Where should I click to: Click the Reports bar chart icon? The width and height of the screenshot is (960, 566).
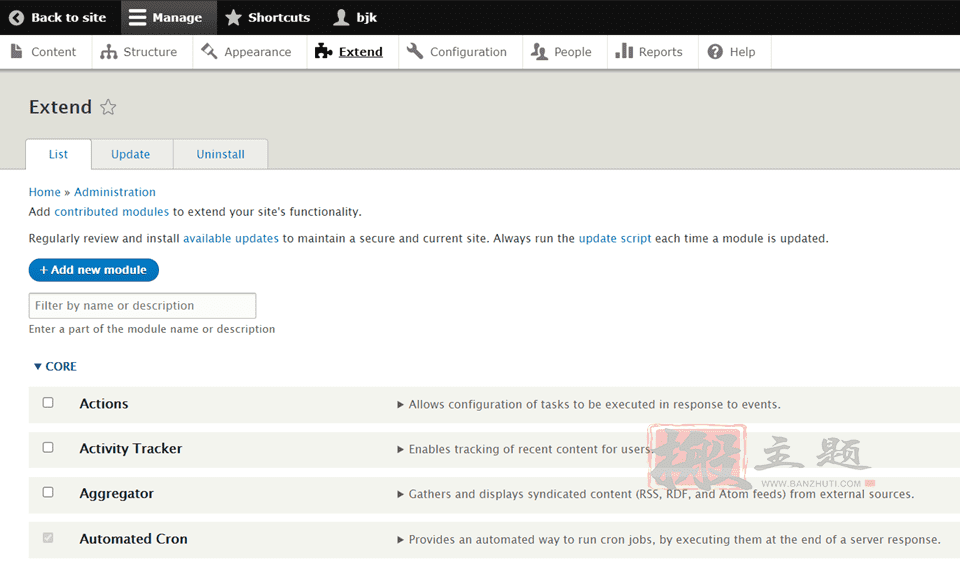(624, 51)
